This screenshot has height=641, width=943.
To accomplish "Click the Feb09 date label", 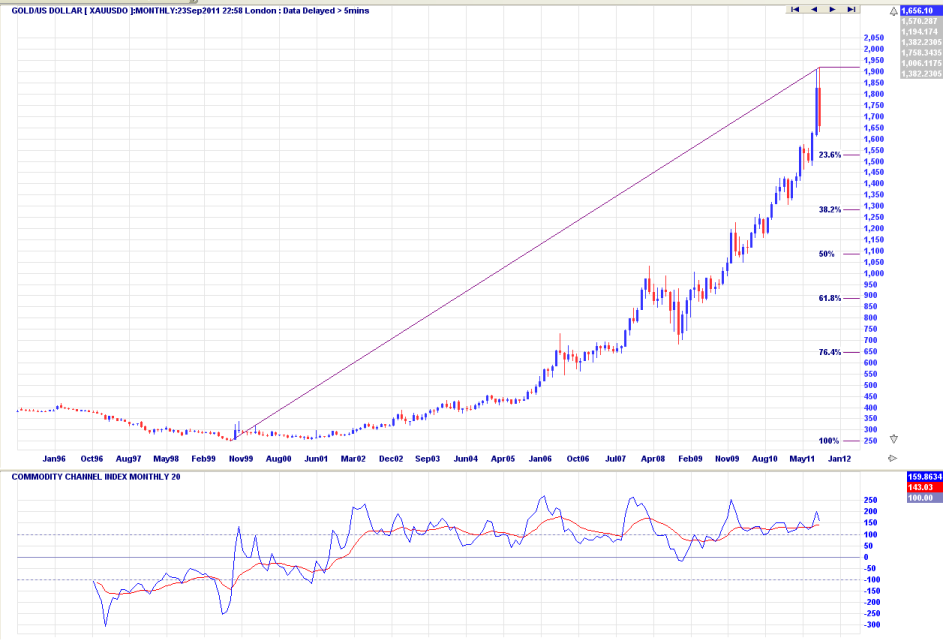I will [x=690, y=459].
